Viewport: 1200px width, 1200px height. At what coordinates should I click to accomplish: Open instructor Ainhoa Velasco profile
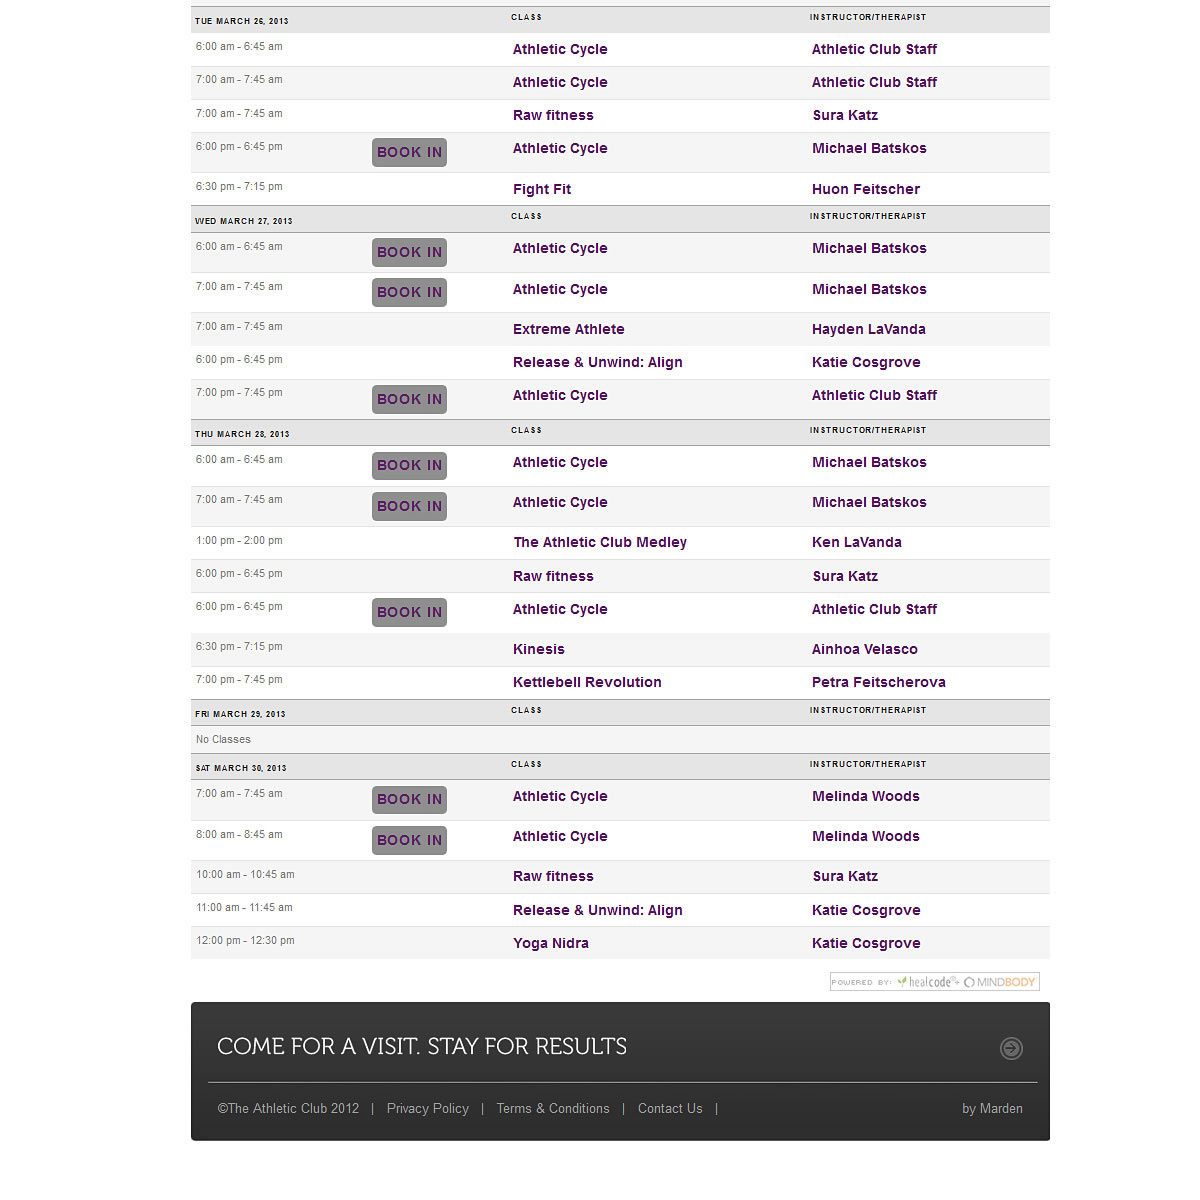coord(865,649)
